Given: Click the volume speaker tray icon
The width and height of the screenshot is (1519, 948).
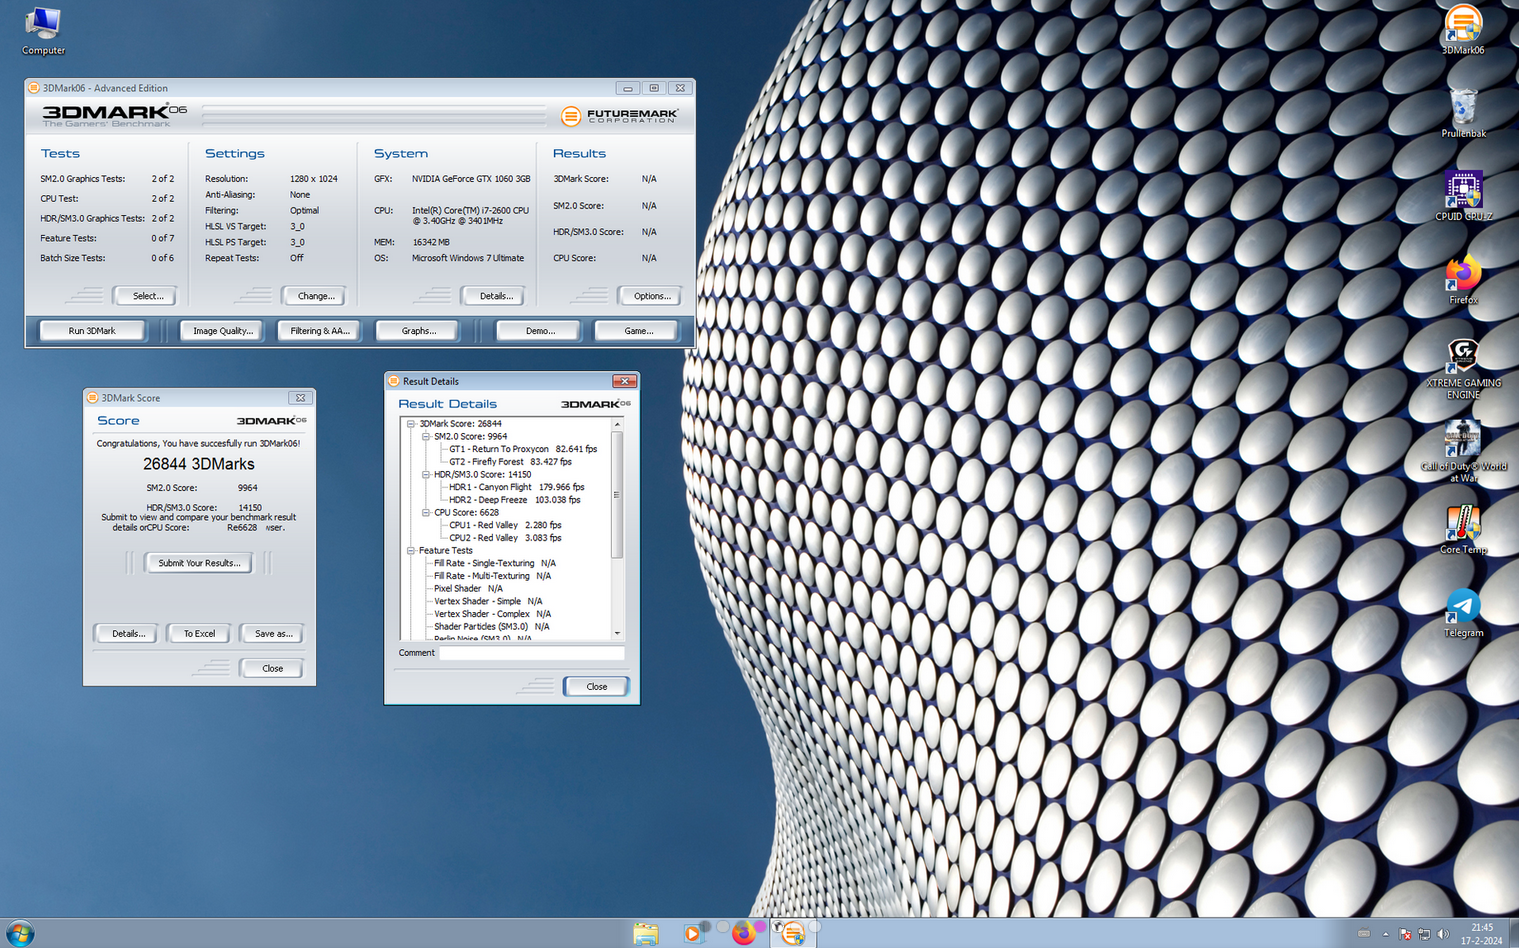Looking at the screenshot, I should pyautogui.click(x=1443, y=934).
